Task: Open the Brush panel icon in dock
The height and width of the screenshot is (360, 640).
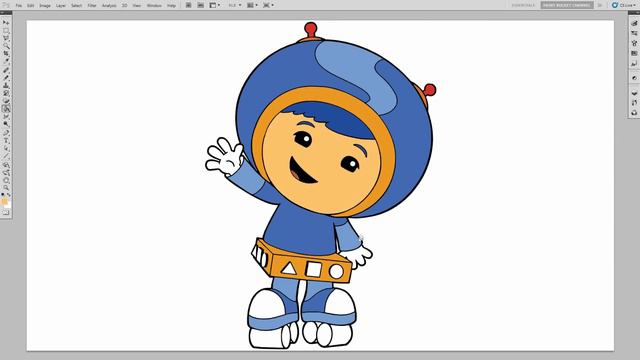Action: [x=634, y=23]
